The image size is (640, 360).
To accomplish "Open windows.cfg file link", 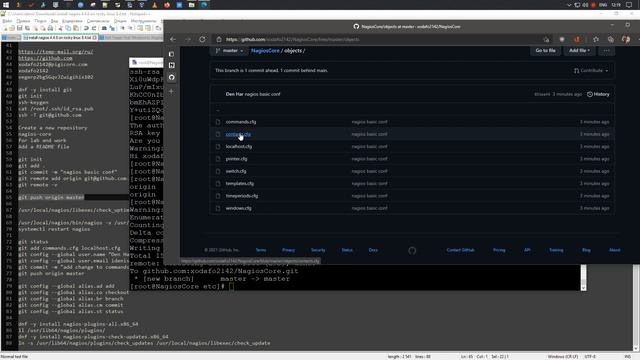I will point(238,208).
